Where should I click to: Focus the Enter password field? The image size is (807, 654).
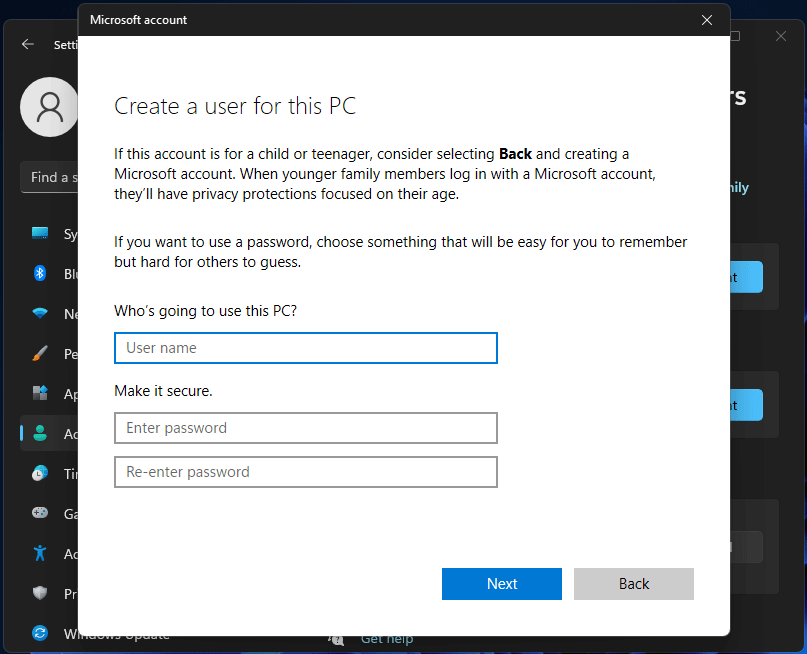pos(305,428)
